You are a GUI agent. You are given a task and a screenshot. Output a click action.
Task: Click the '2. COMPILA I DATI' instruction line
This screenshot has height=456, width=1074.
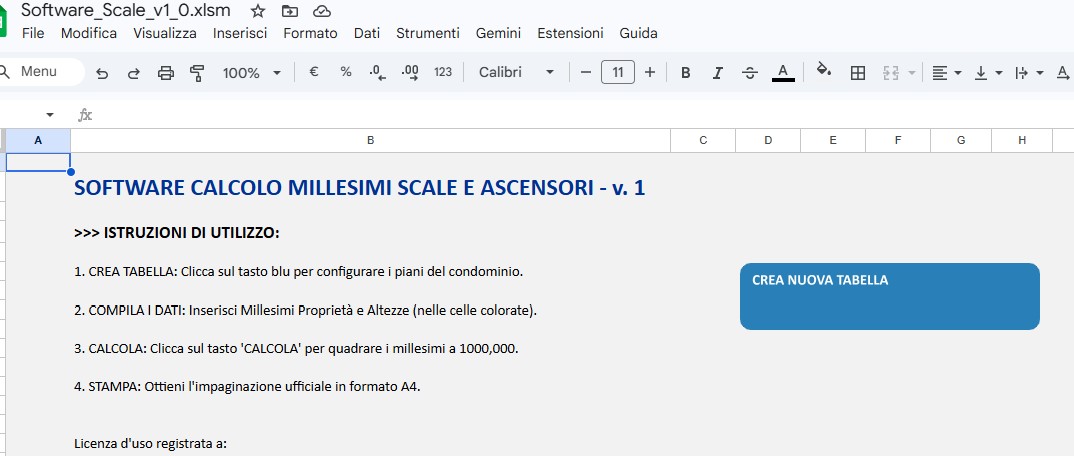coord(305,311)
